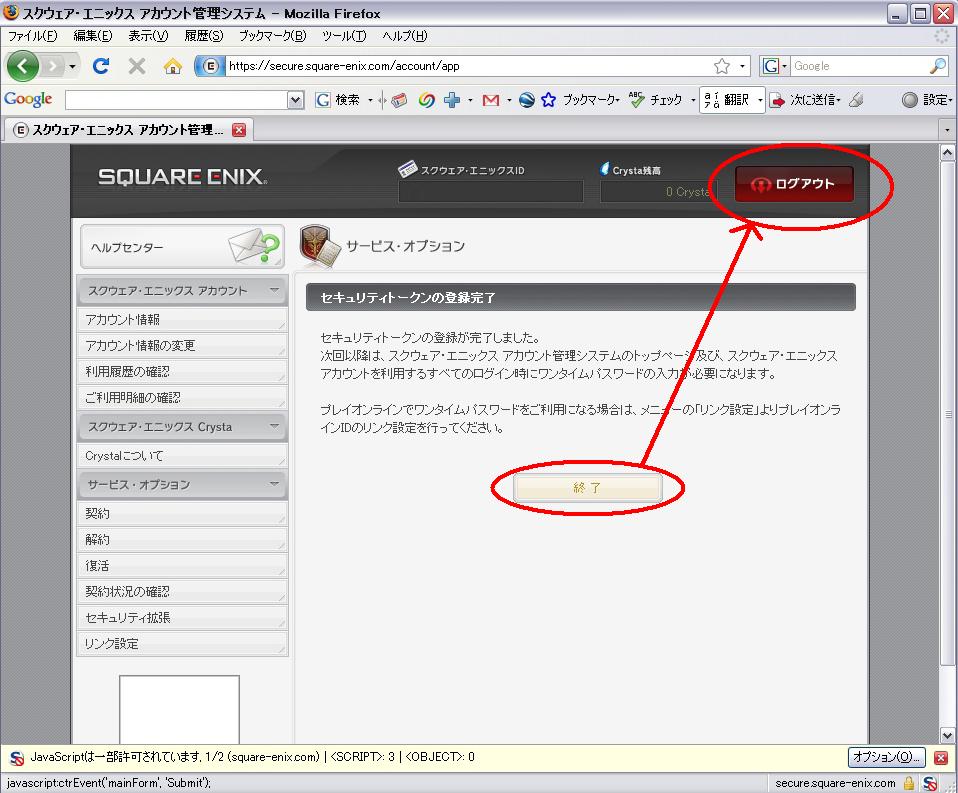Open Crystaについて in sidebar

(182, 456)
